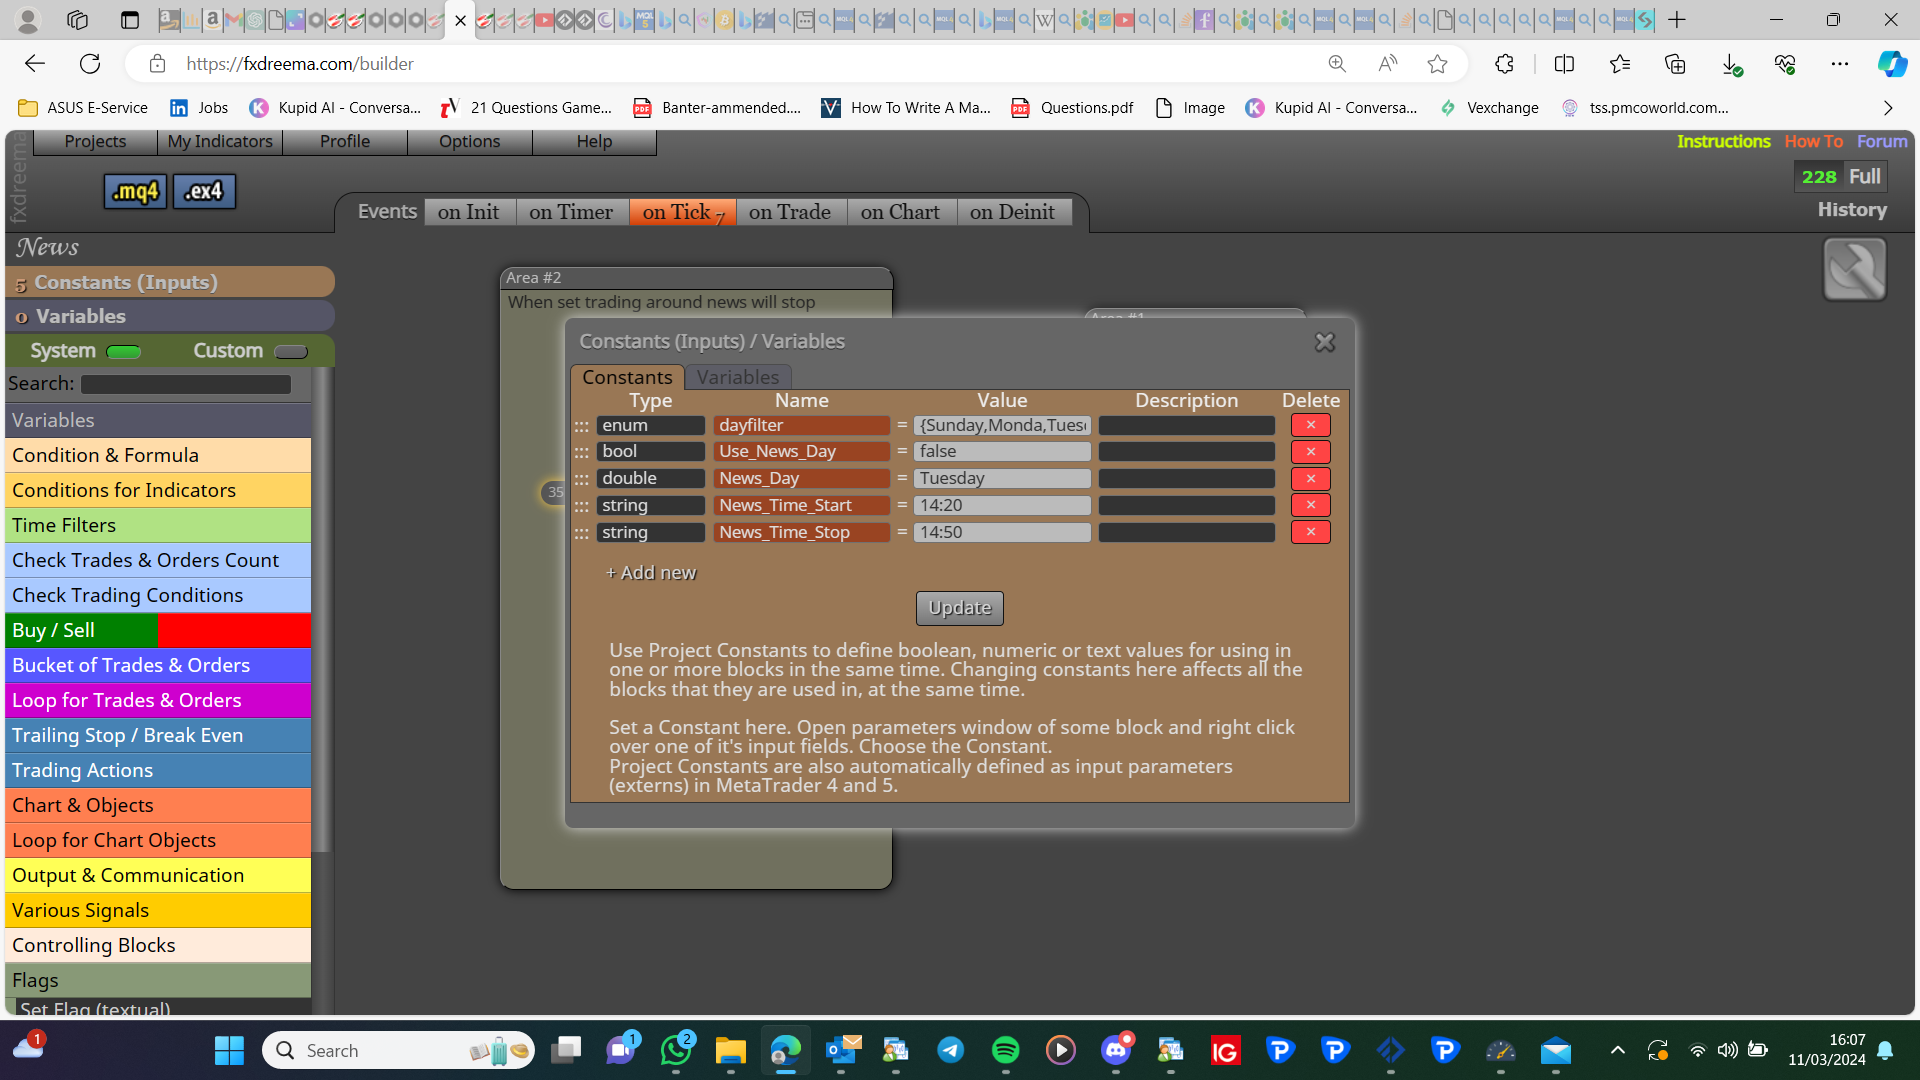Open browser Extensions icon

point(1504,64)
